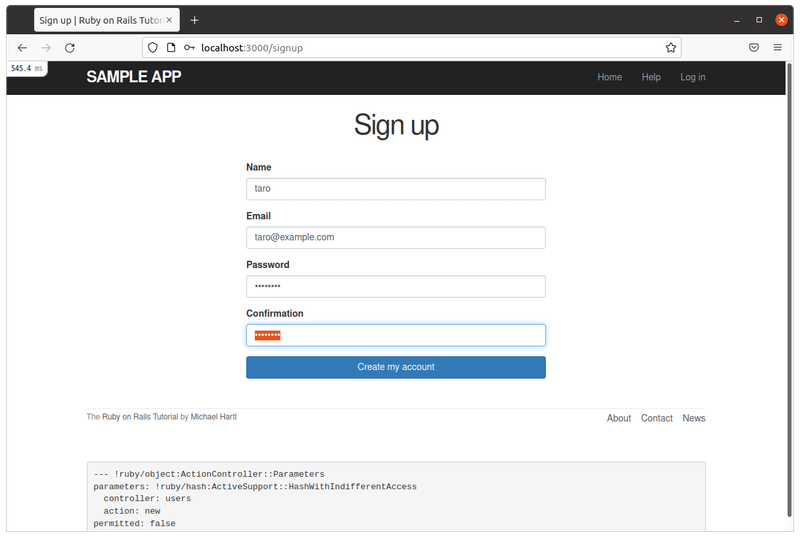
Task: Open the Ruby on Rails Tutorial link
Action: tap(140, 417)
